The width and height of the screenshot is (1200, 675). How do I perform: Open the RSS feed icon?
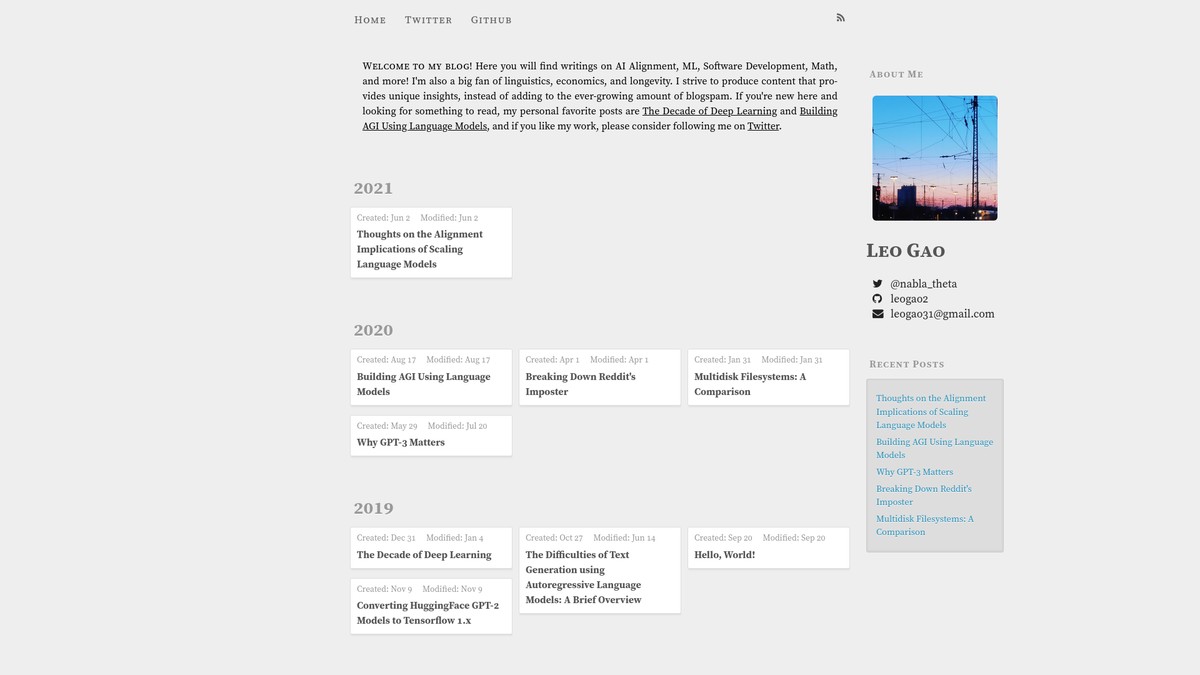point(840,18)
